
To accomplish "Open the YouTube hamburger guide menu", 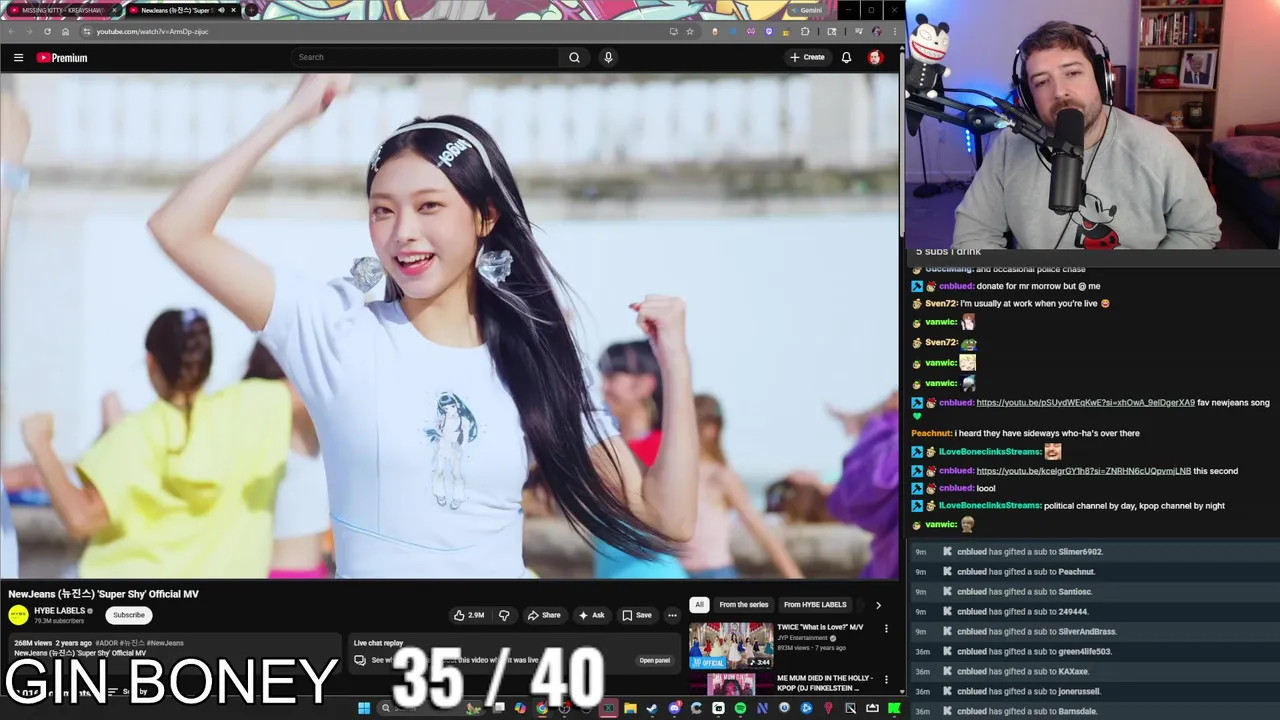I will tap(18, 57).
